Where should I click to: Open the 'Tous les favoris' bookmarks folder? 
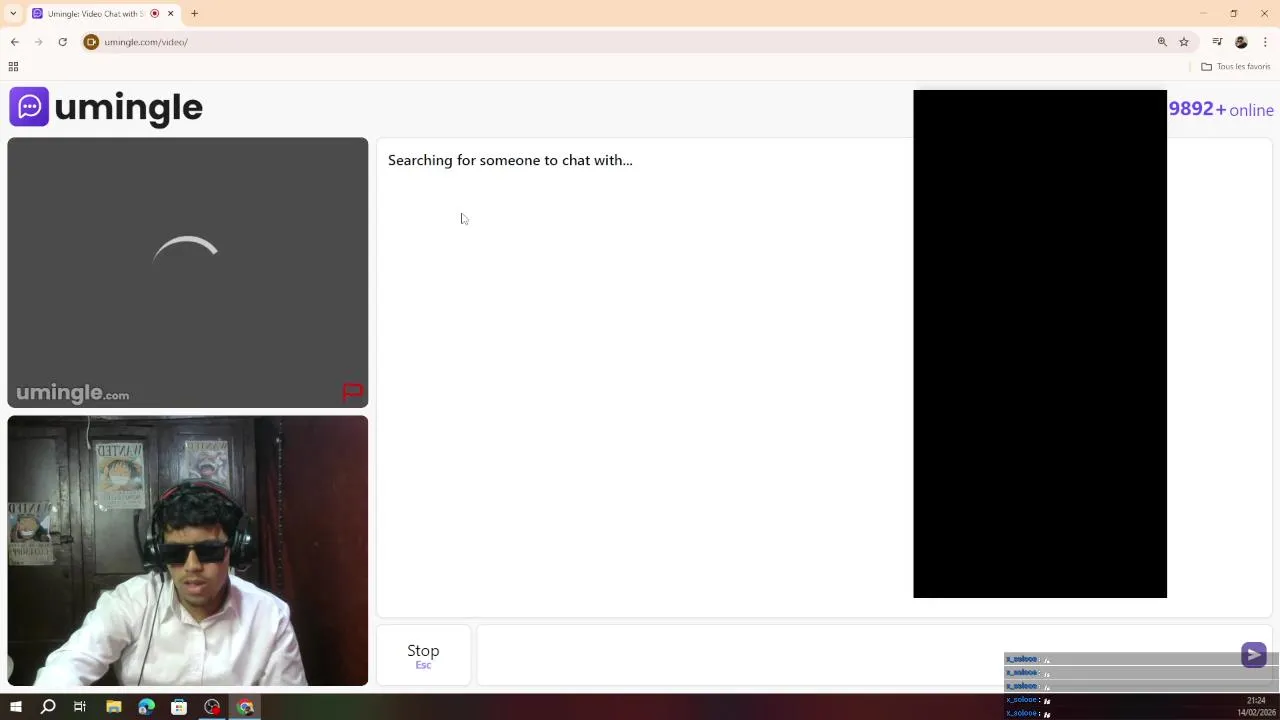coord(1236,66)
